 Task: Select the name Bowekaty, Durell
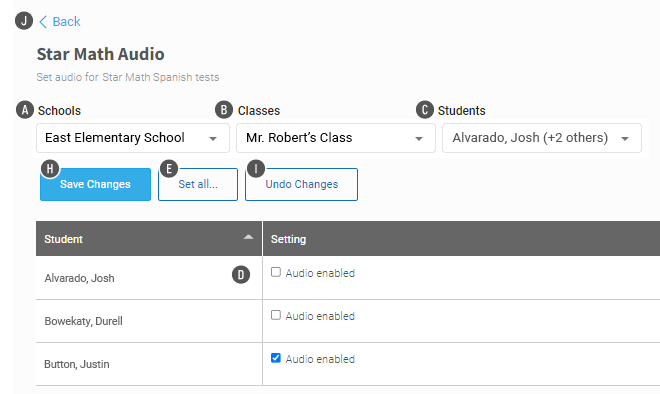click(x=83, y=321)
